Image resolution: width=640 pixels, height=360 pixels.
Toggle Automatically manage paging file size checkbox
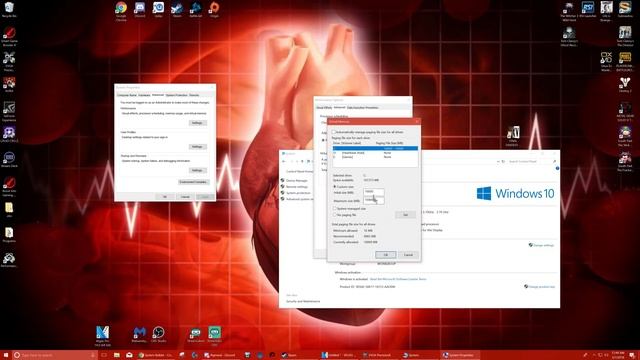[333, 132]
